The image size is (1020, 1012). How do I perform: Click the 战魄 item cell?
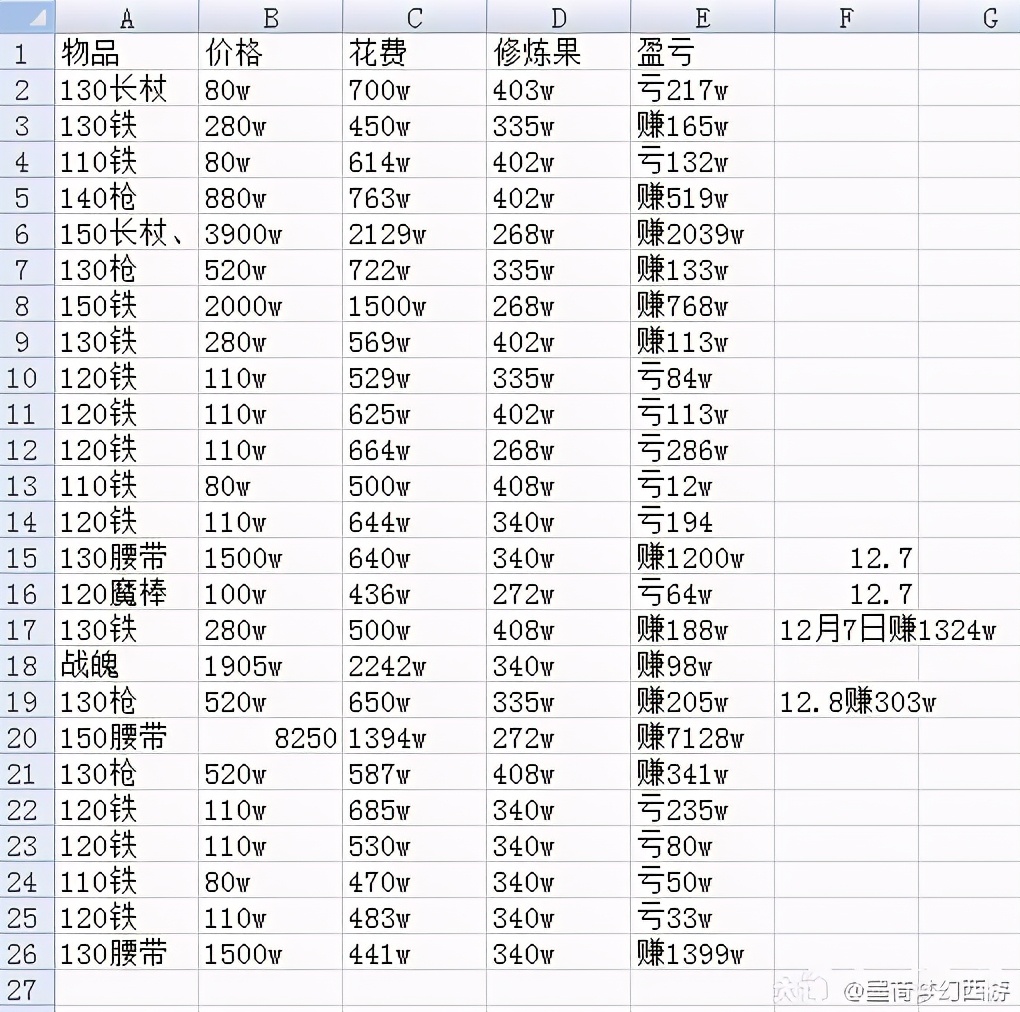(126, 665)
